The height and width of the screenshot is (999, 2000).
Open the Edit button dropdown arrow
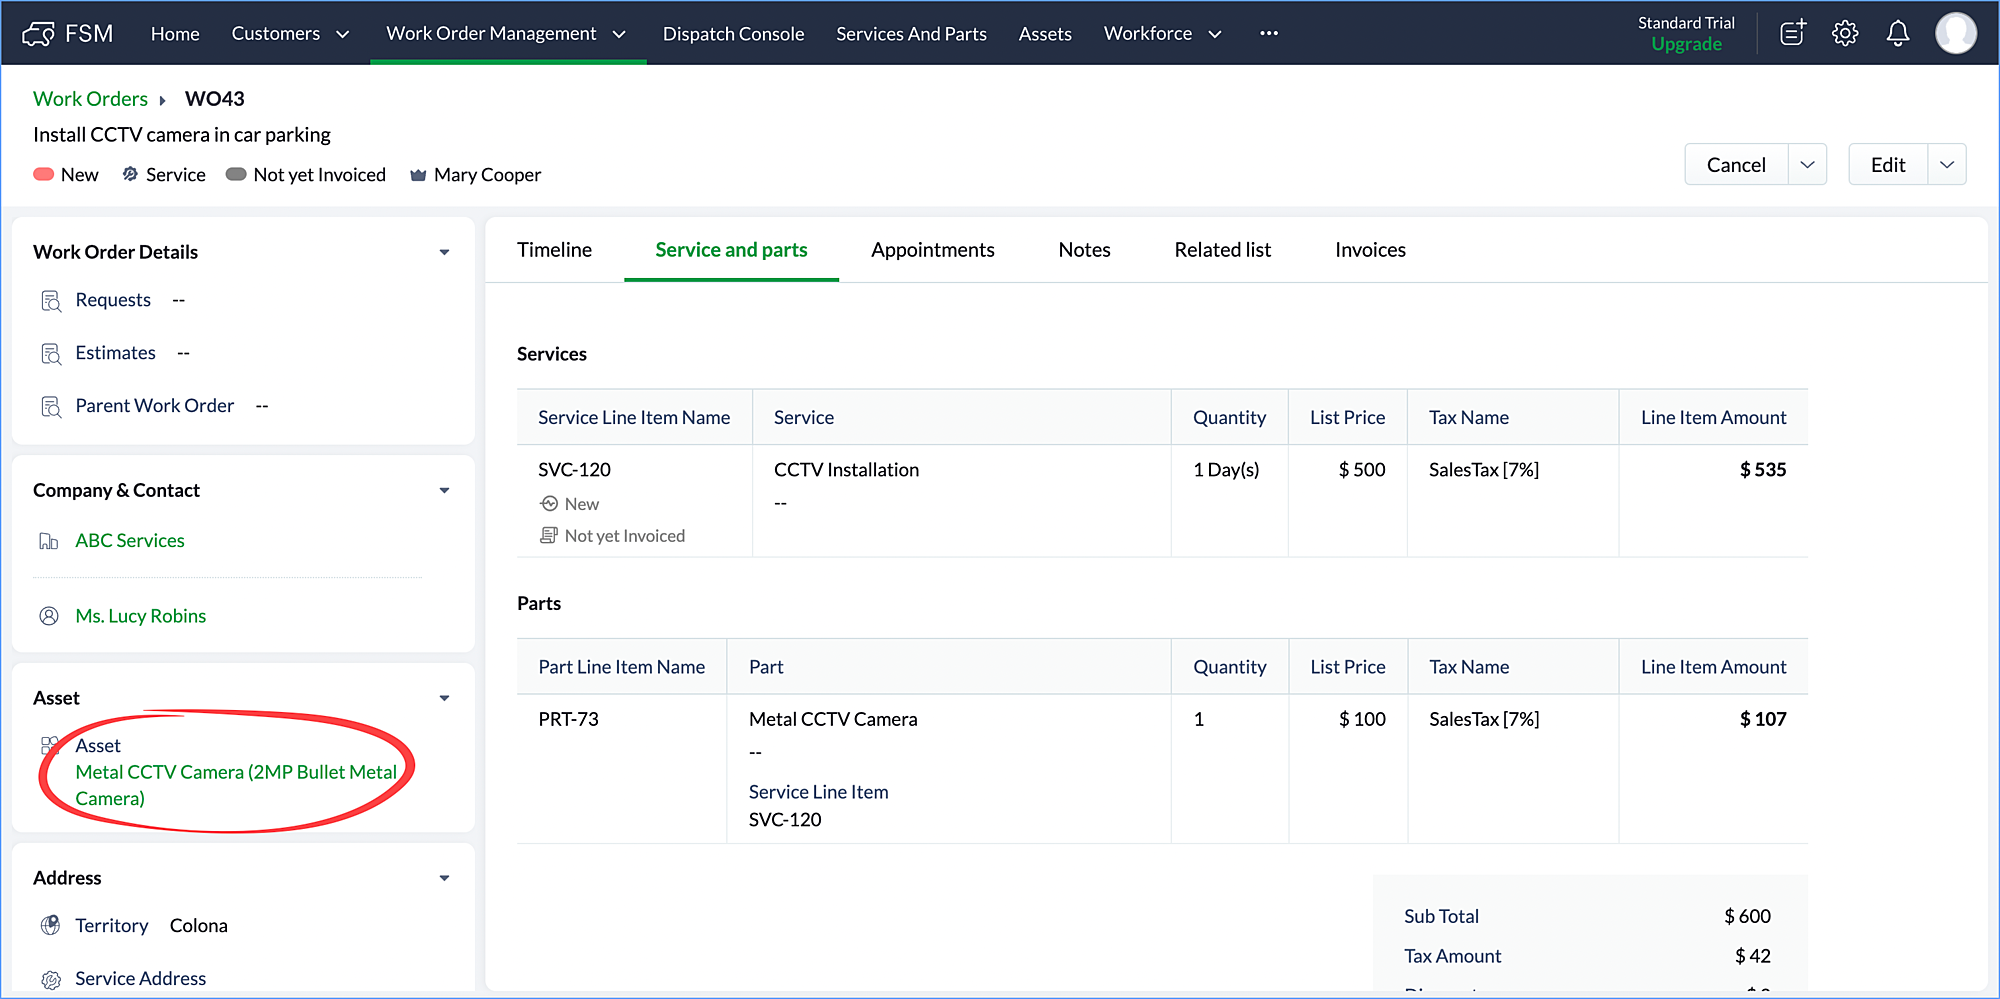[1947, 165]
